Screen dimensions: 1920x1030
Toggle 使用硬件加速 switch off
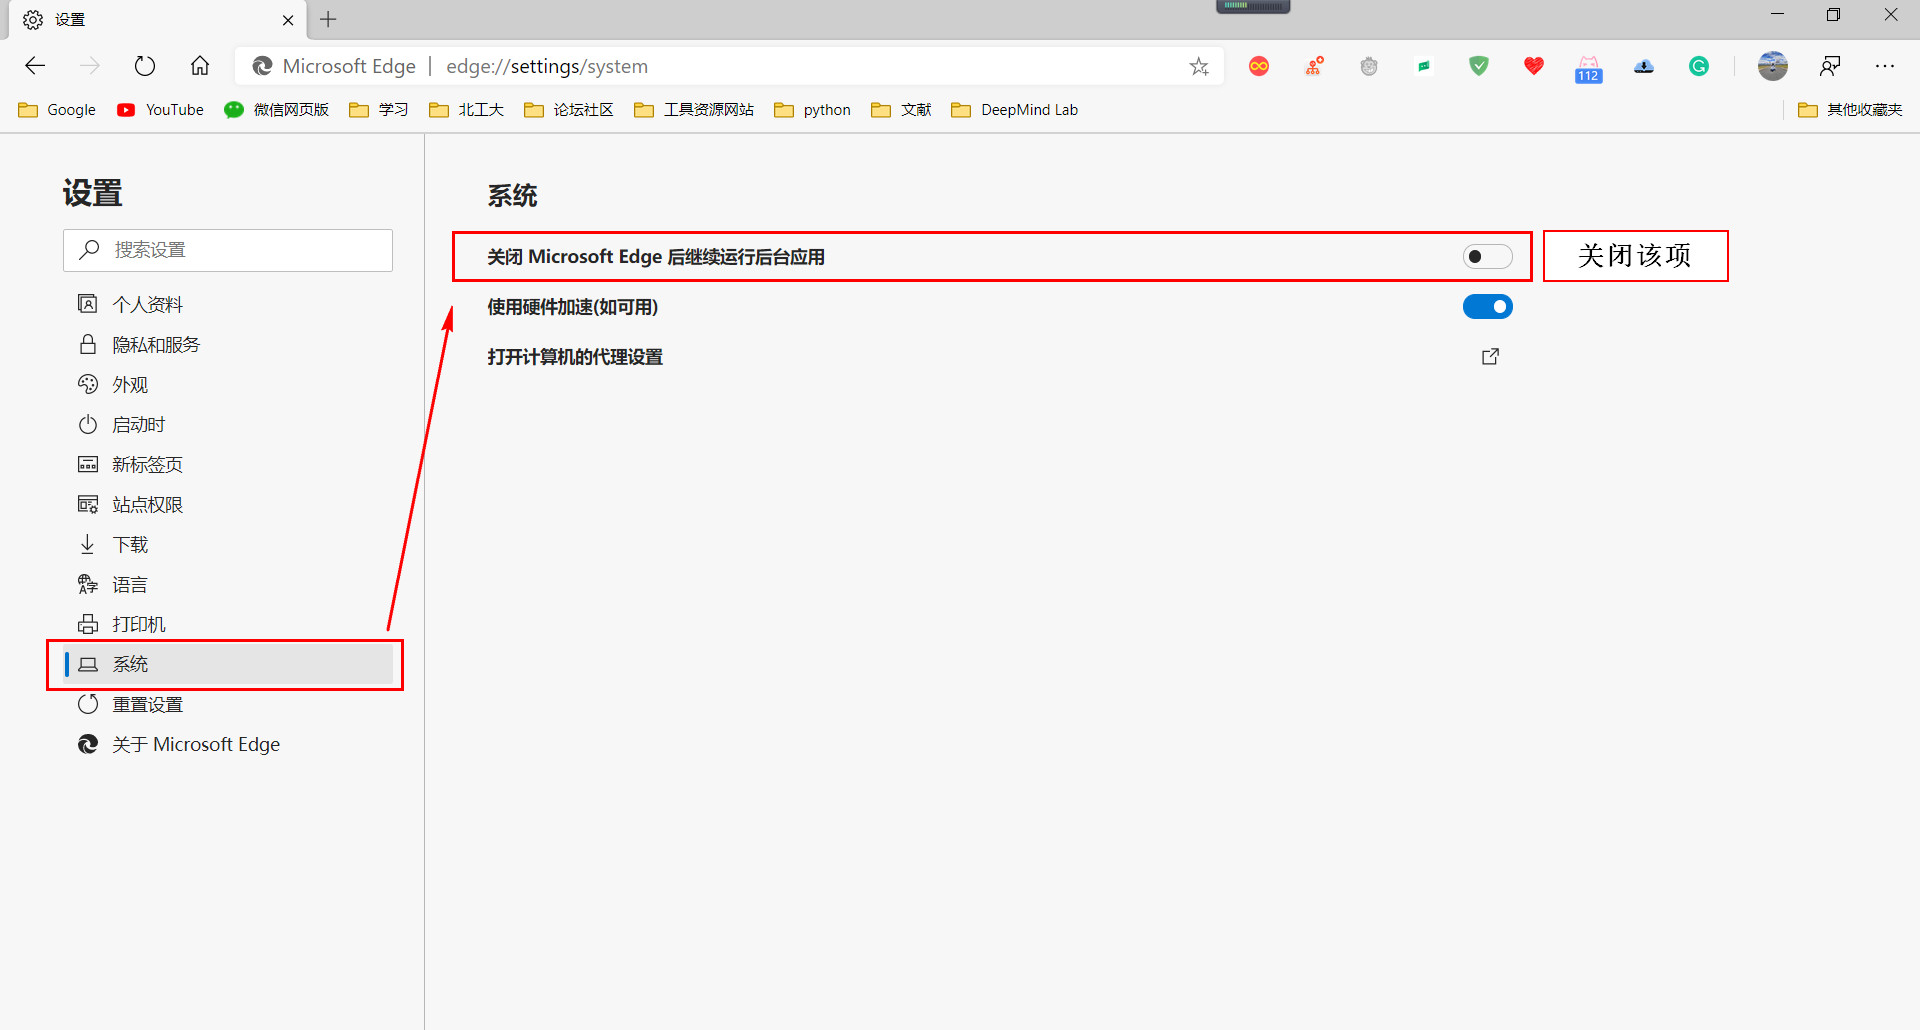click(1488, 307)
